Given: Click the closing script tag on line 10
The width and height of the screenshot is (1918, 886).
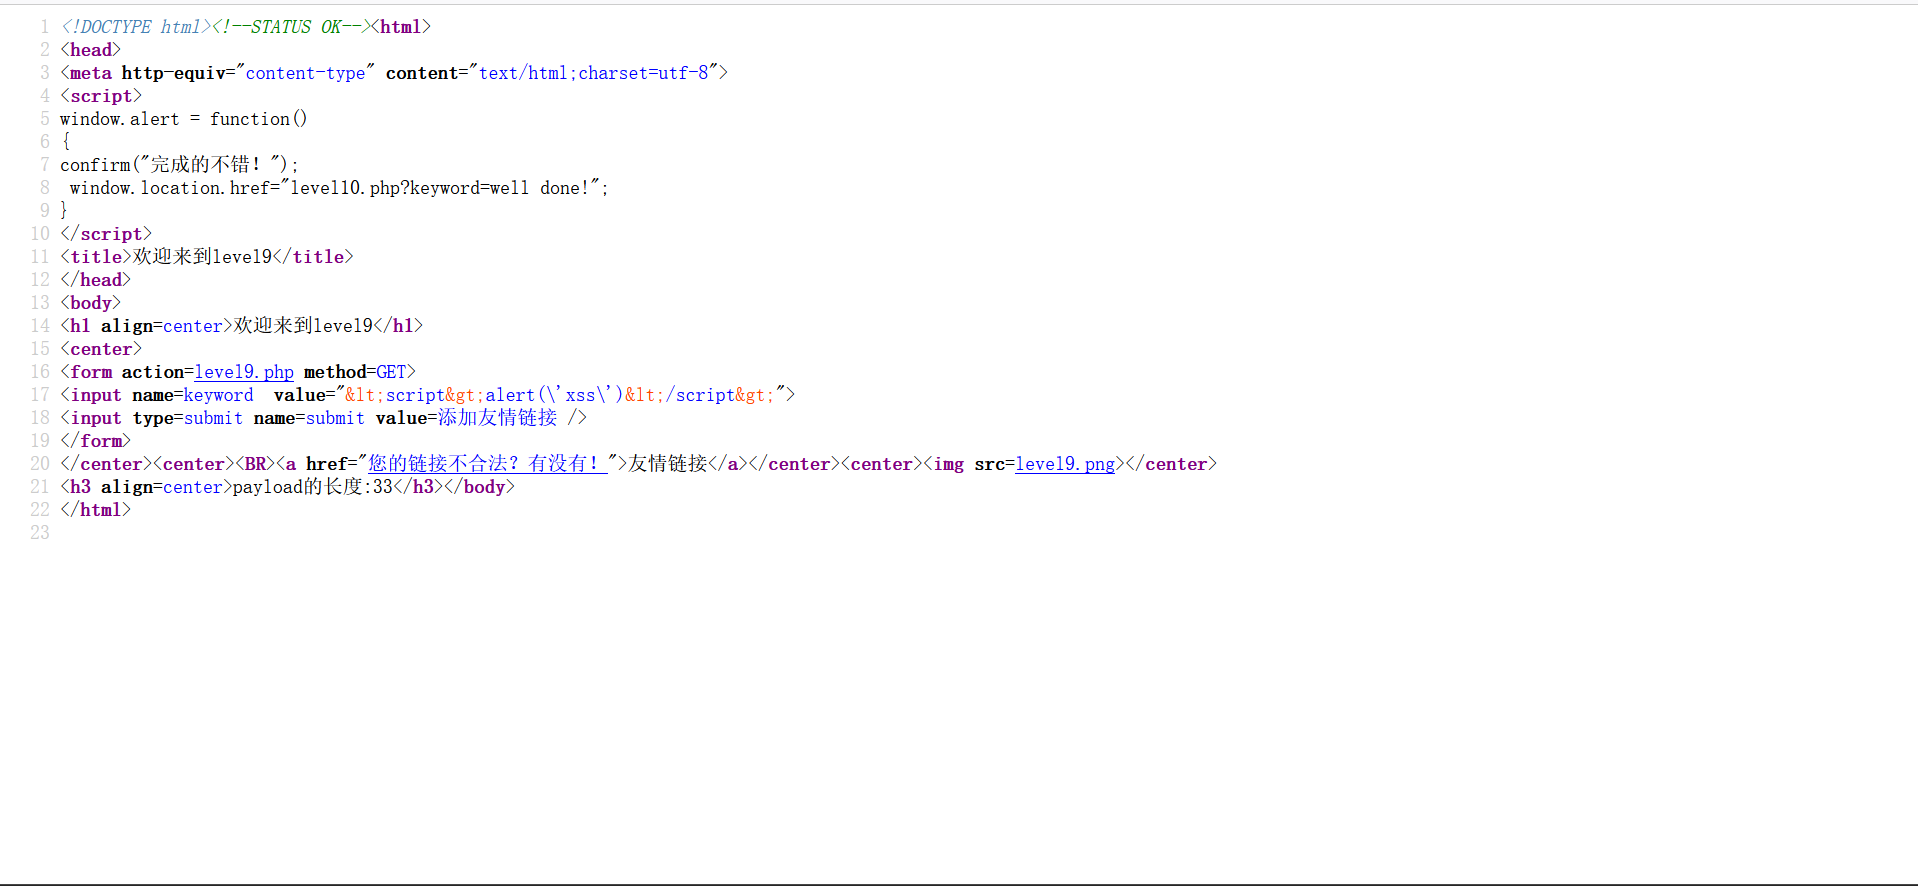Looking at the screenshot, I should point(106,234).
